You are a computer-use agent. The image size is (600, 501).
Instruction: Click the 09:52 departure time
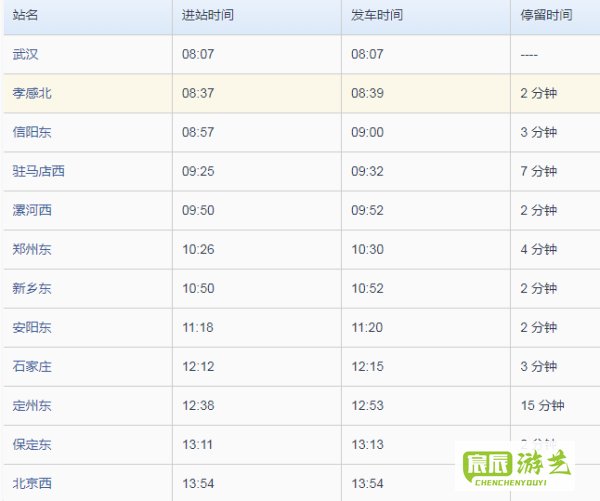(x=367, y=210)
